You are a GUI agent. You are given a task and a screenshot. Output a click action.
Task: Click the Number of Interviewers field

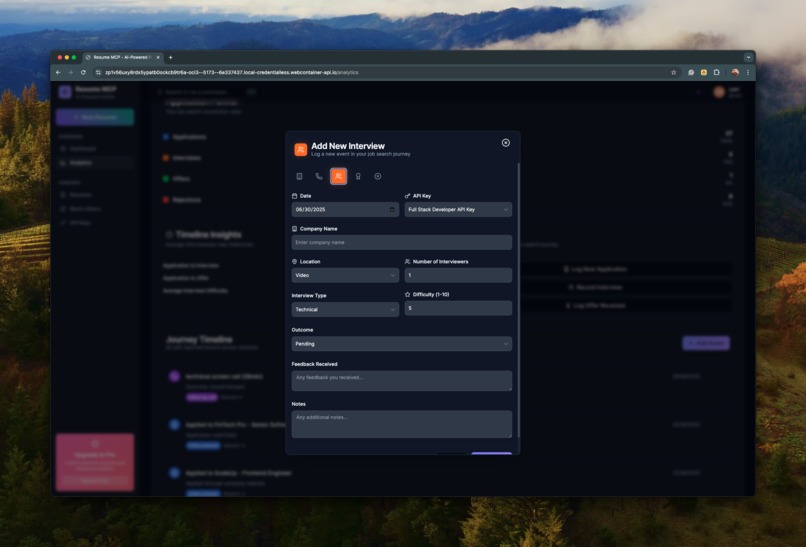[458, 276]
